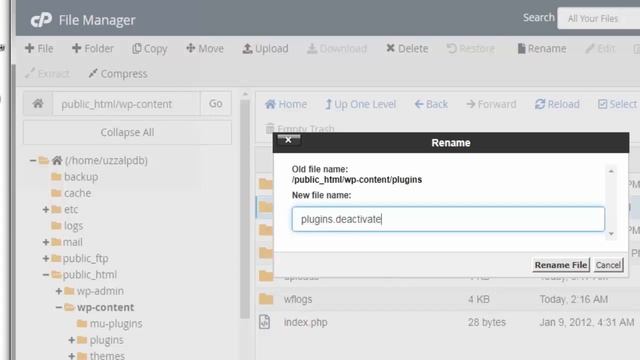Focus the path field showing public_html/wp-content

(127, 104)
